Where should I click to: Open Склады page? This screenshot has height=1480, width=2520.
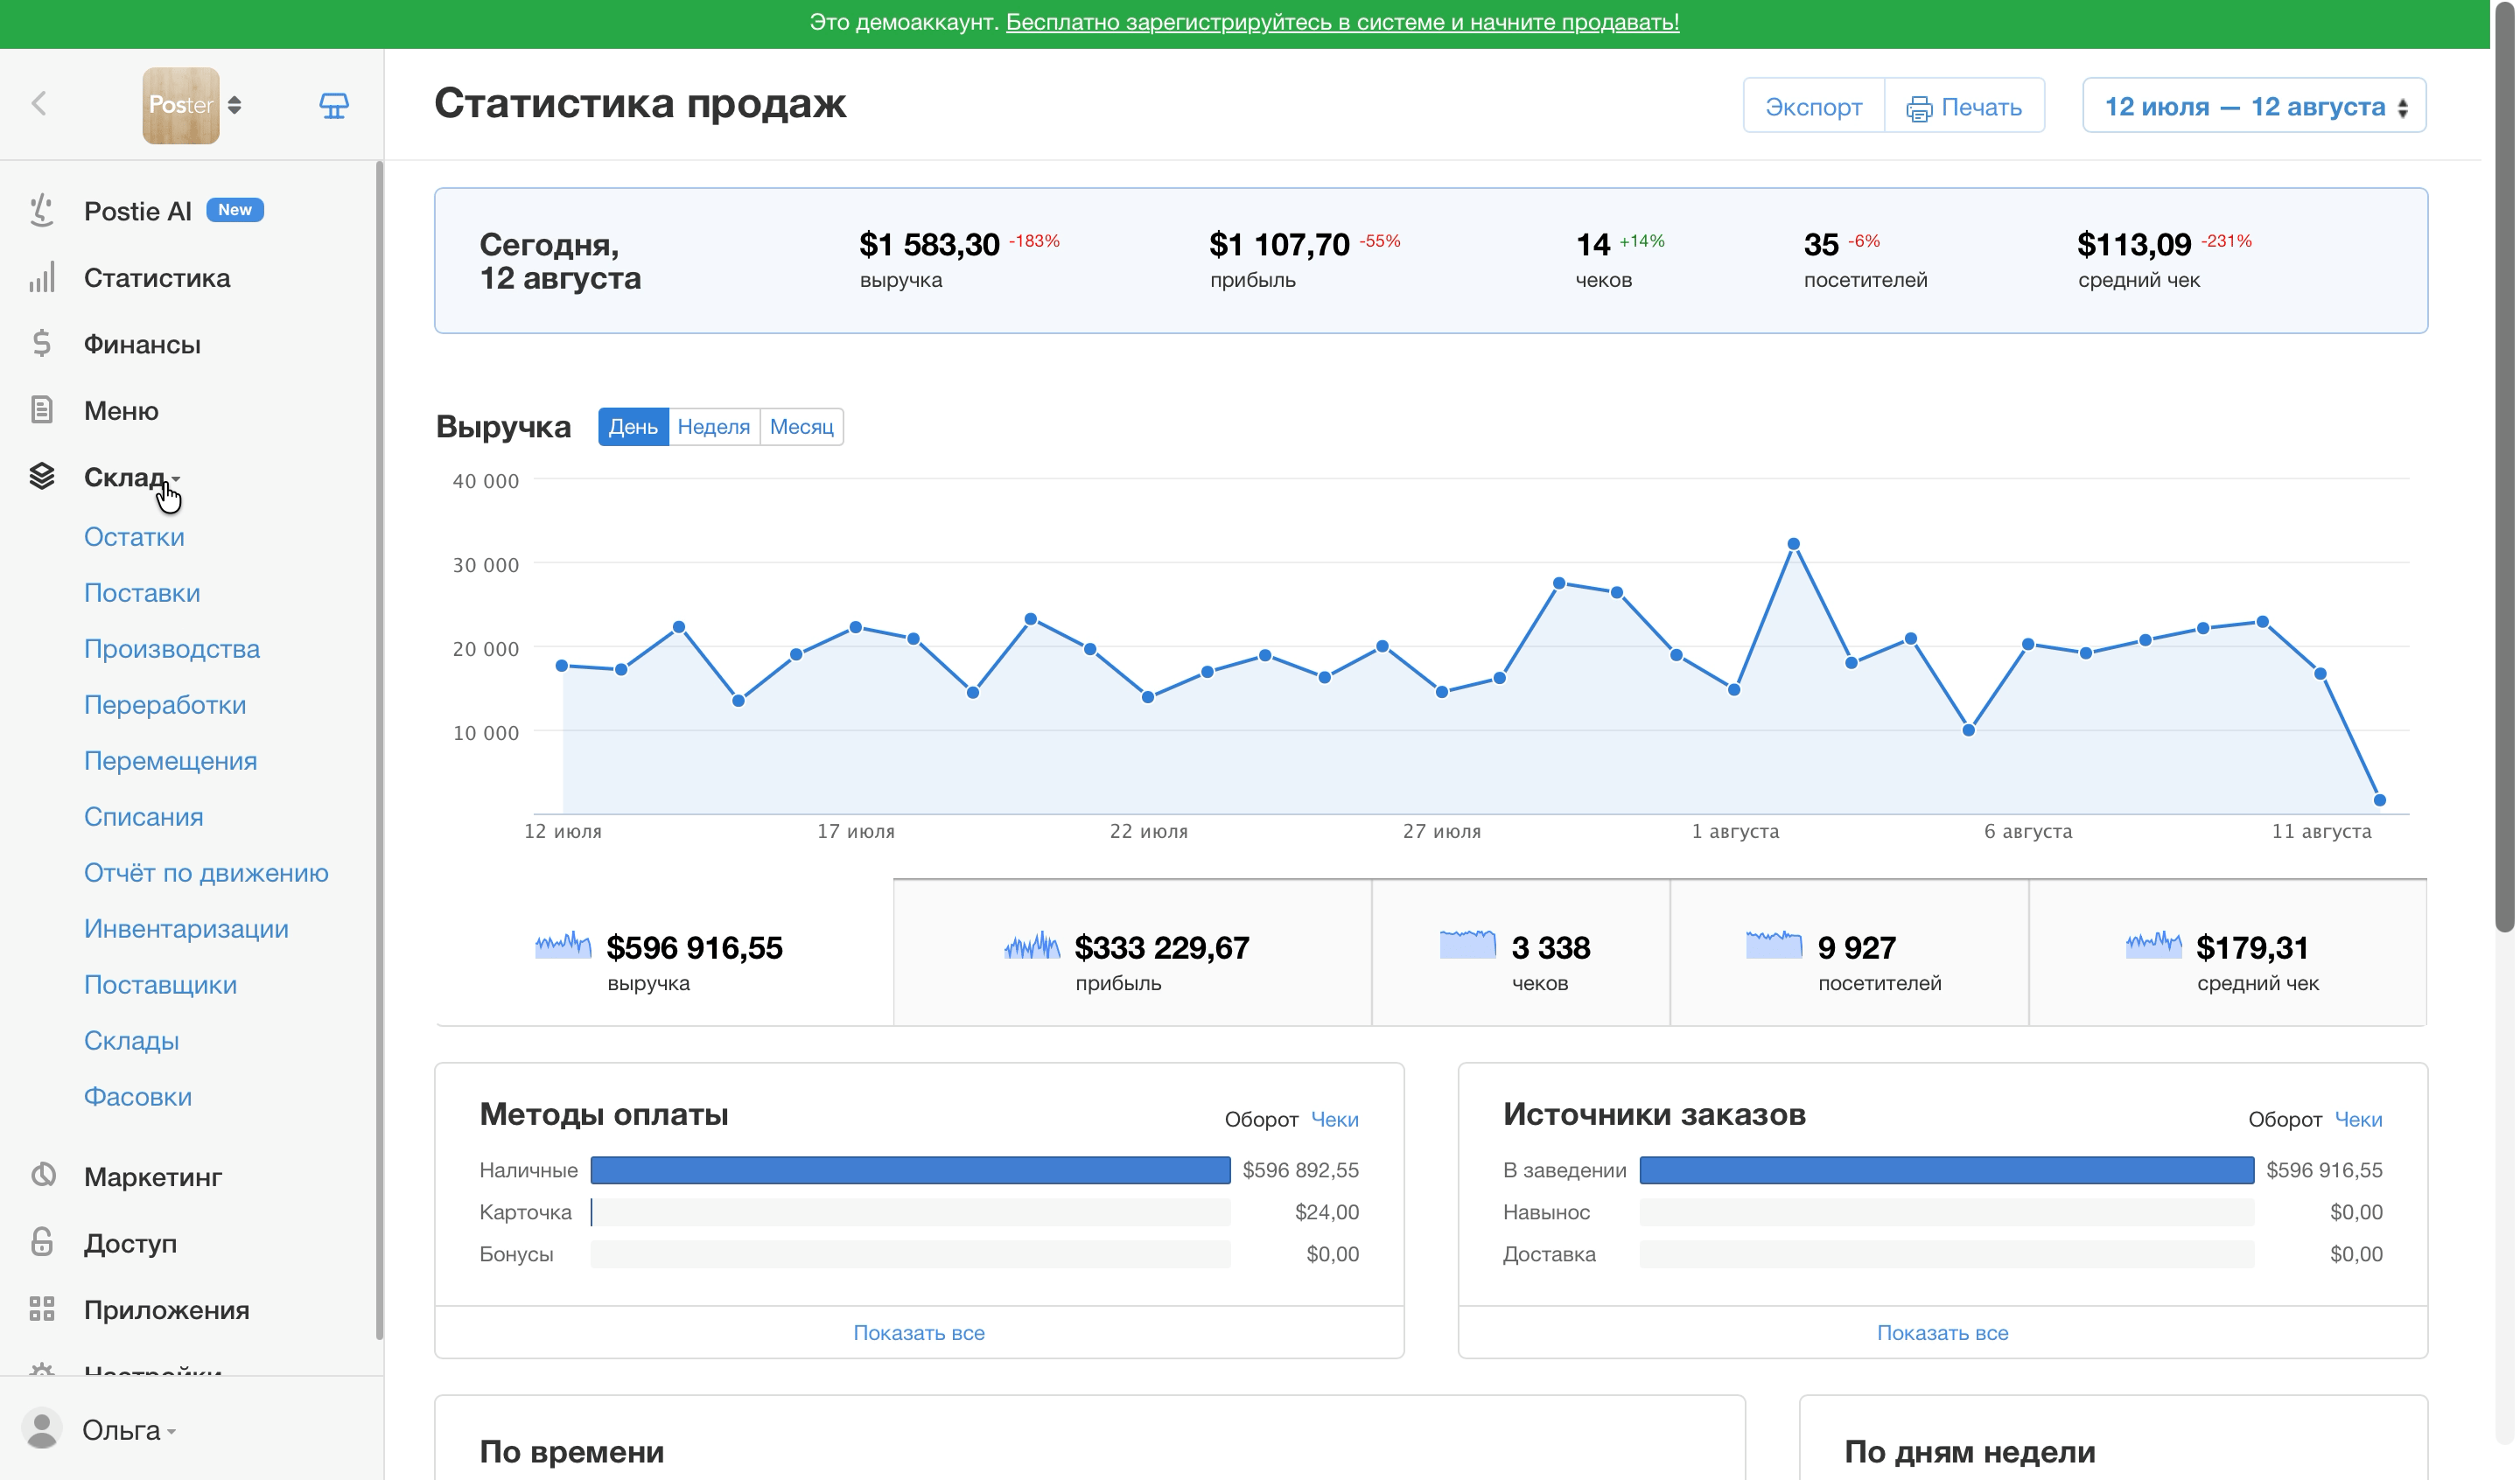pyautogui.click(x=132, y=1041)
